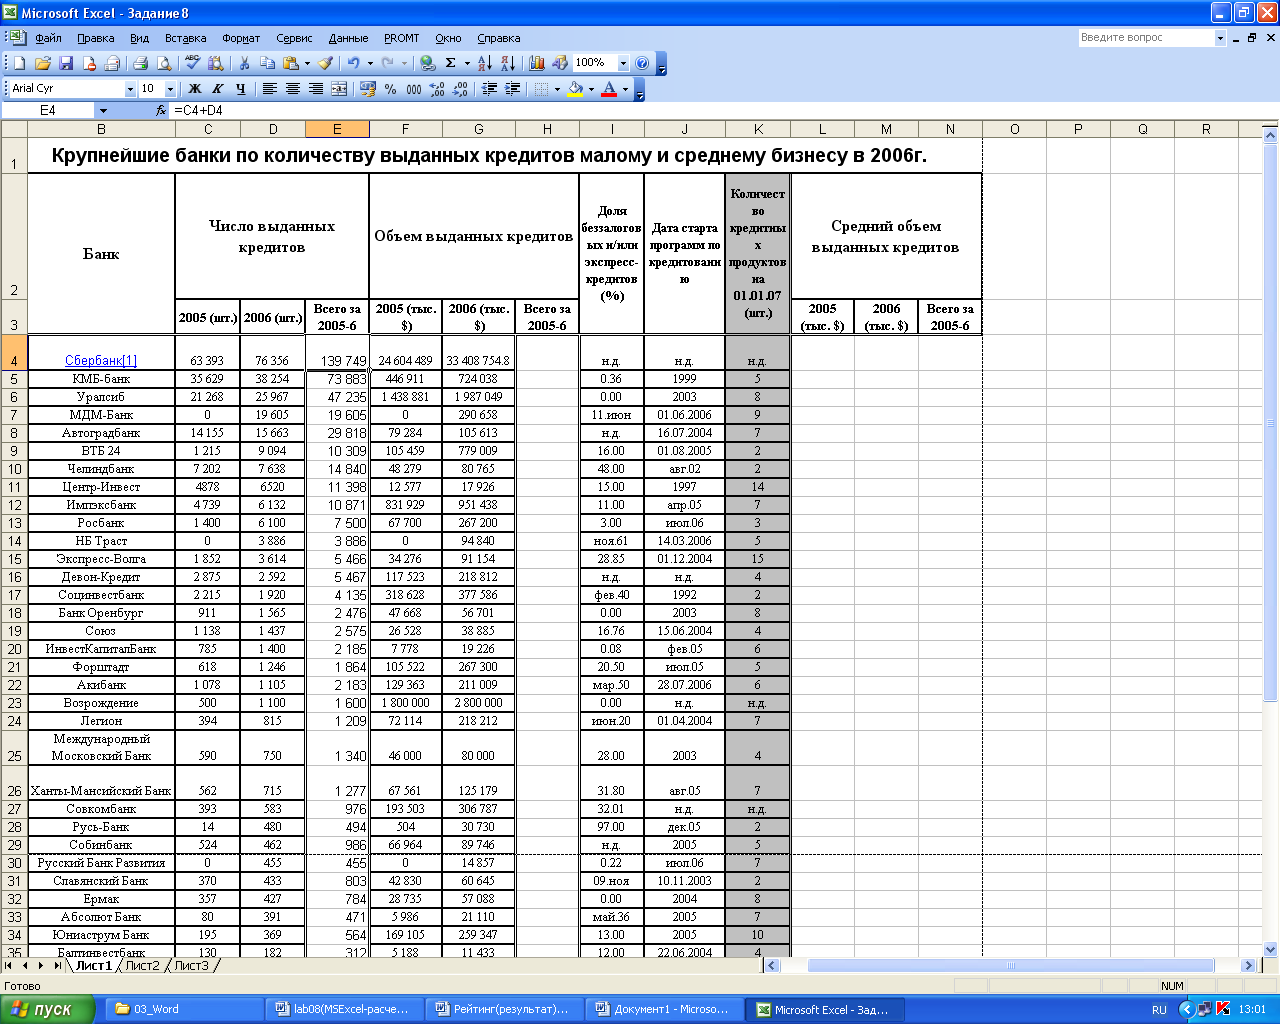Open the Формат menu
Image resolution: width=1280 pixels, height=1024 pixels.
240,38
